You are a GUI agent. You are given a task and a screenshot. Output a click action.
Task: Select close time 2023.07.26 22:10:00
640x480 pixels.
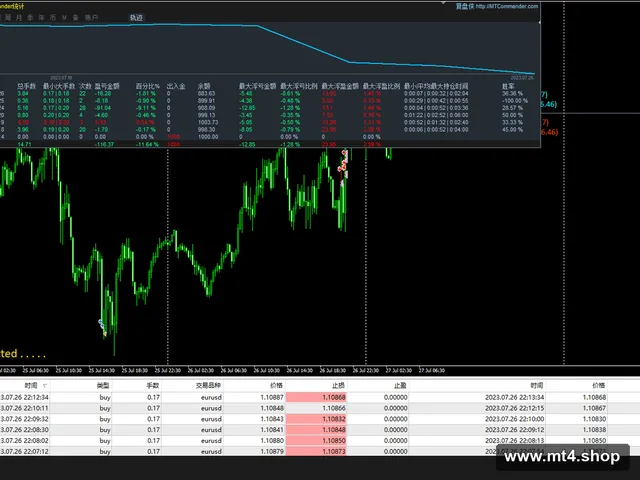(x=514, y=419)
